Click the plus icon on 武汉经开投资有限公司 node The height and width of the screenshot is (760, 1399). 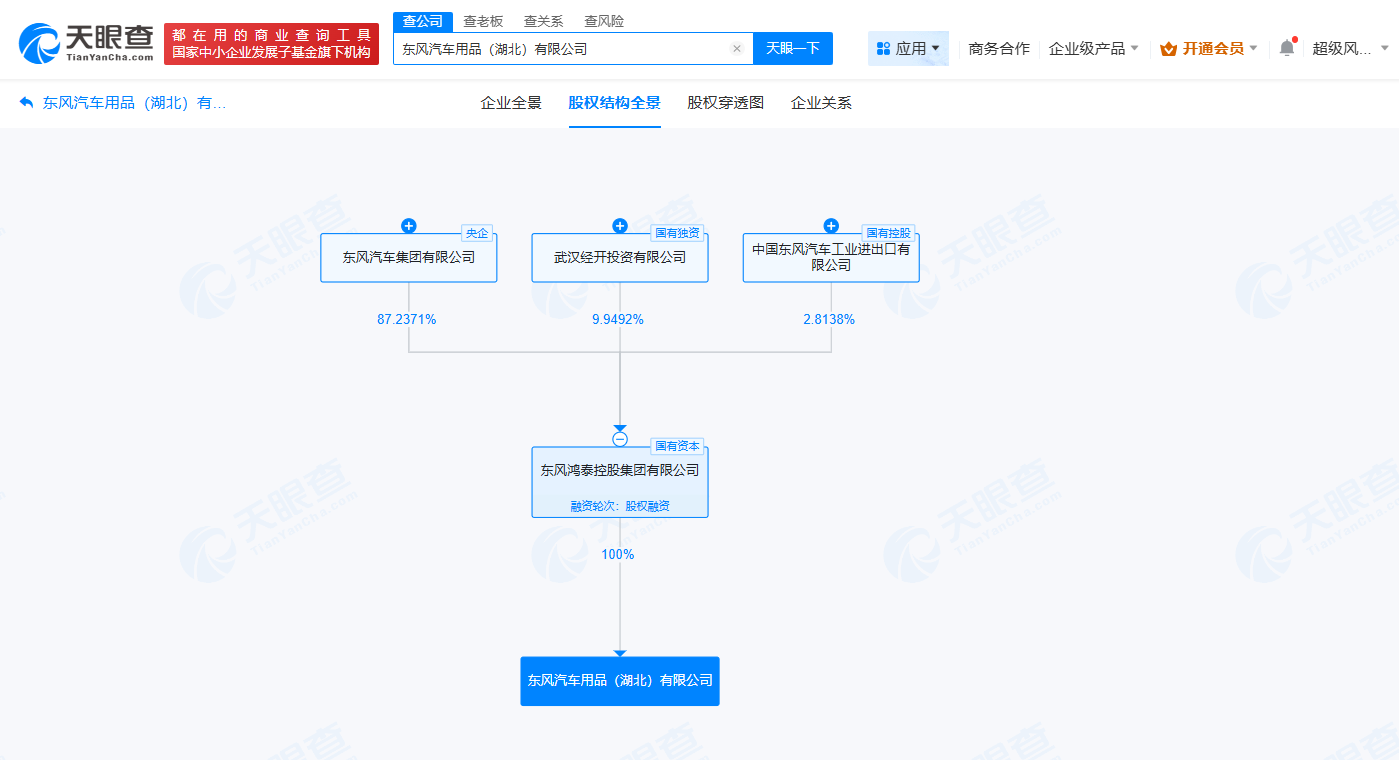click(619, 225)
